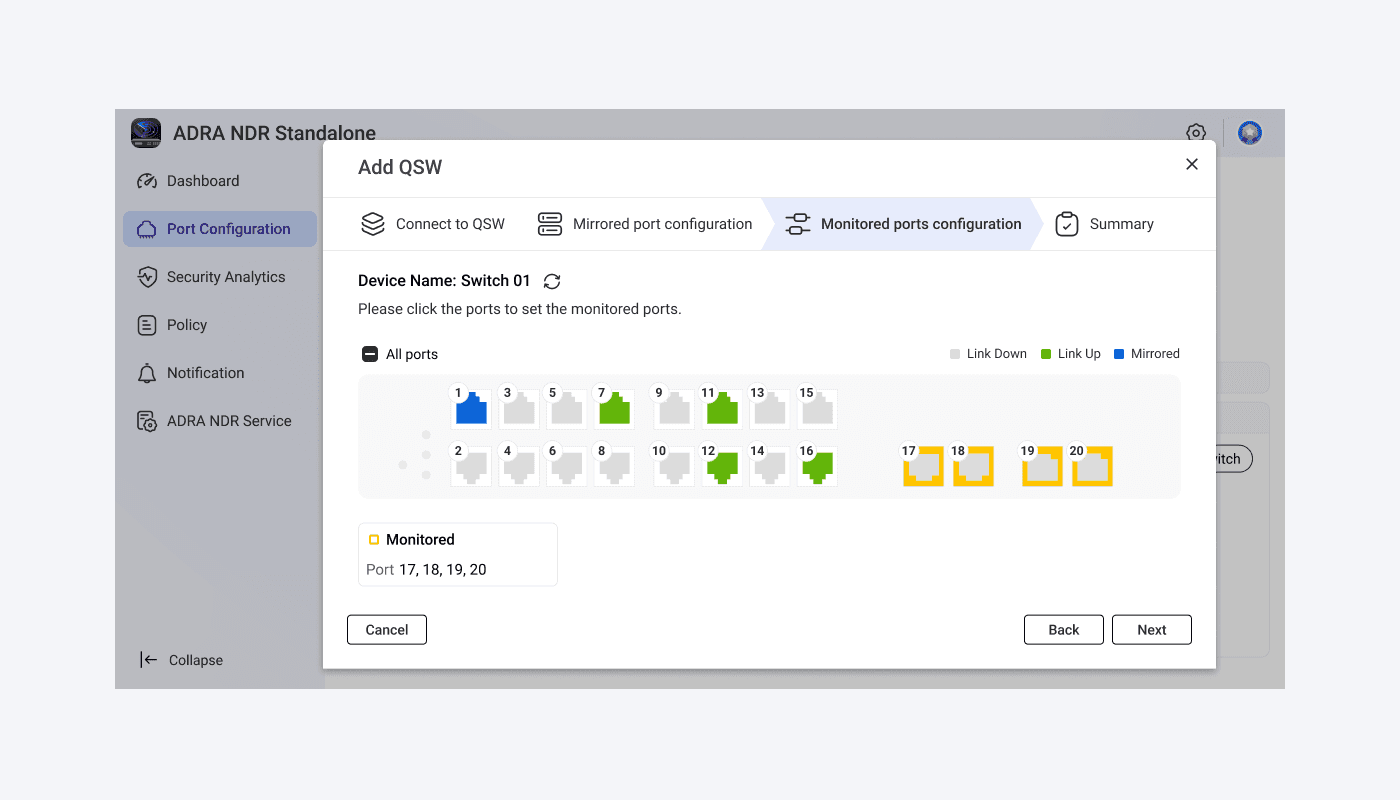Viewport: 1400px width, 800px height.
Task: Select port 9
Action: tap(674, 409)
